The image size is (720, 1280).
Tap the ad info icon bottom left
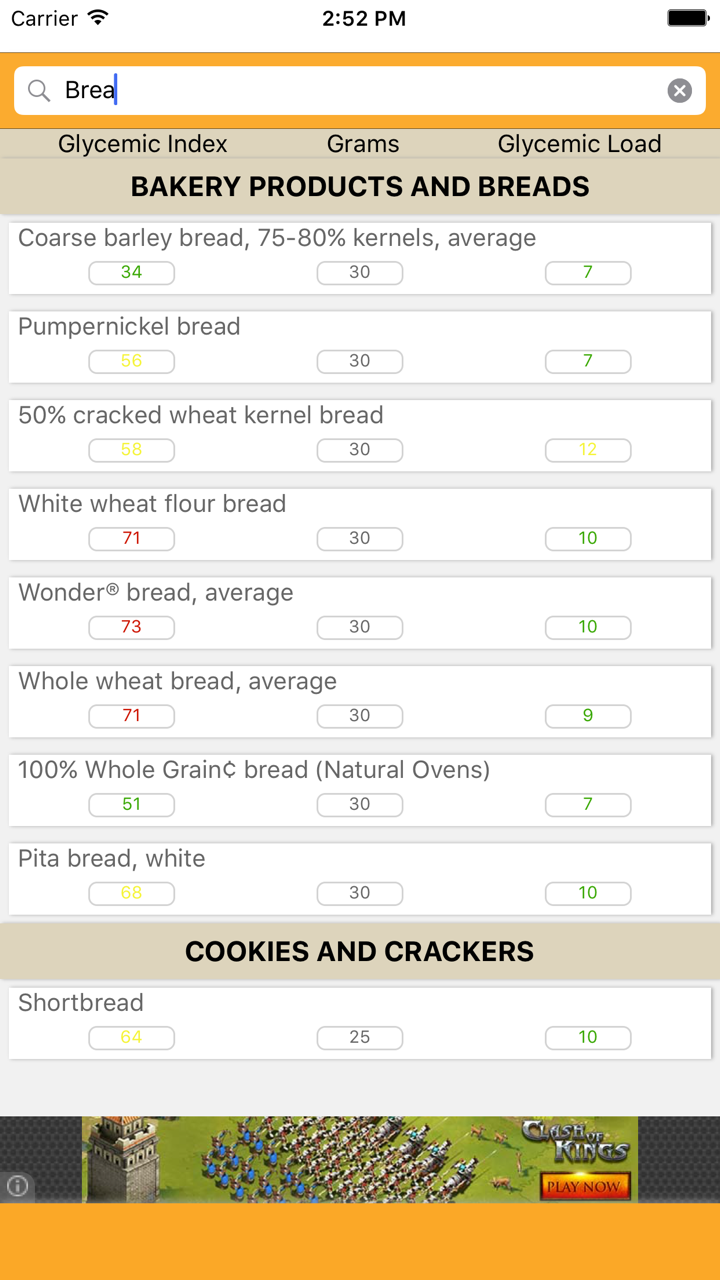(x=17, y=1186)
